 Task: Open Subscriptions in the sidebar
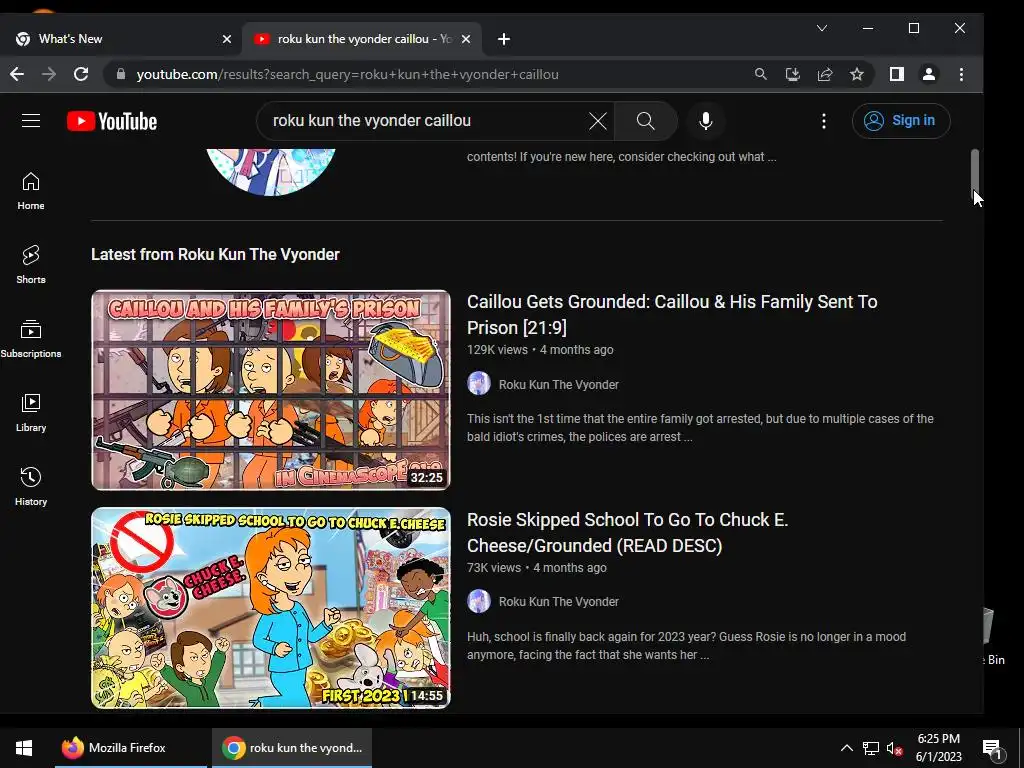point(31,339)
